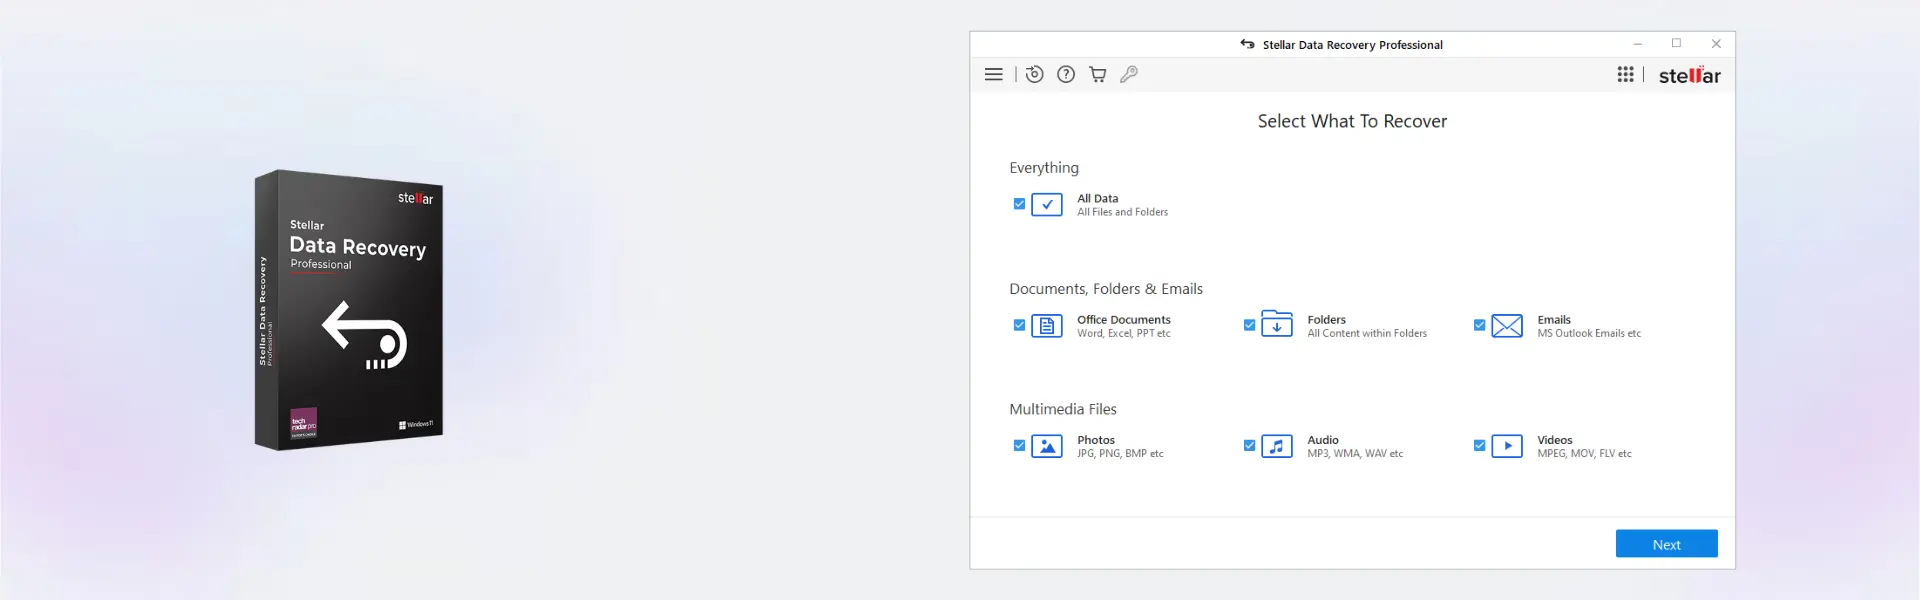Click the Videos play icon
This screenshot has height=600, width=1920.
coord(1507,446)
